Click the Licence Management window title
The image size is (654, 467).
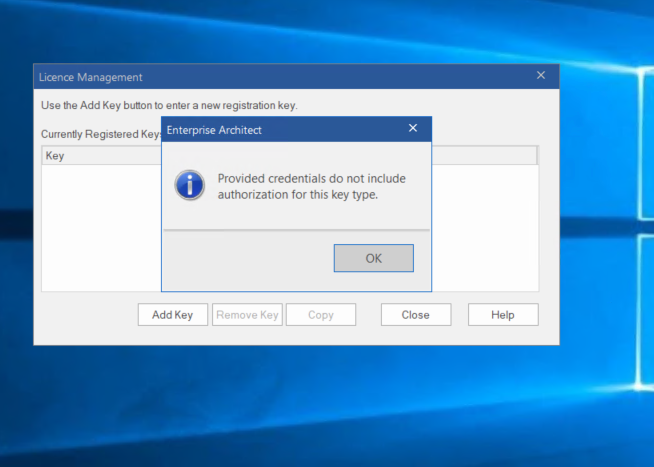click(91, 77)
